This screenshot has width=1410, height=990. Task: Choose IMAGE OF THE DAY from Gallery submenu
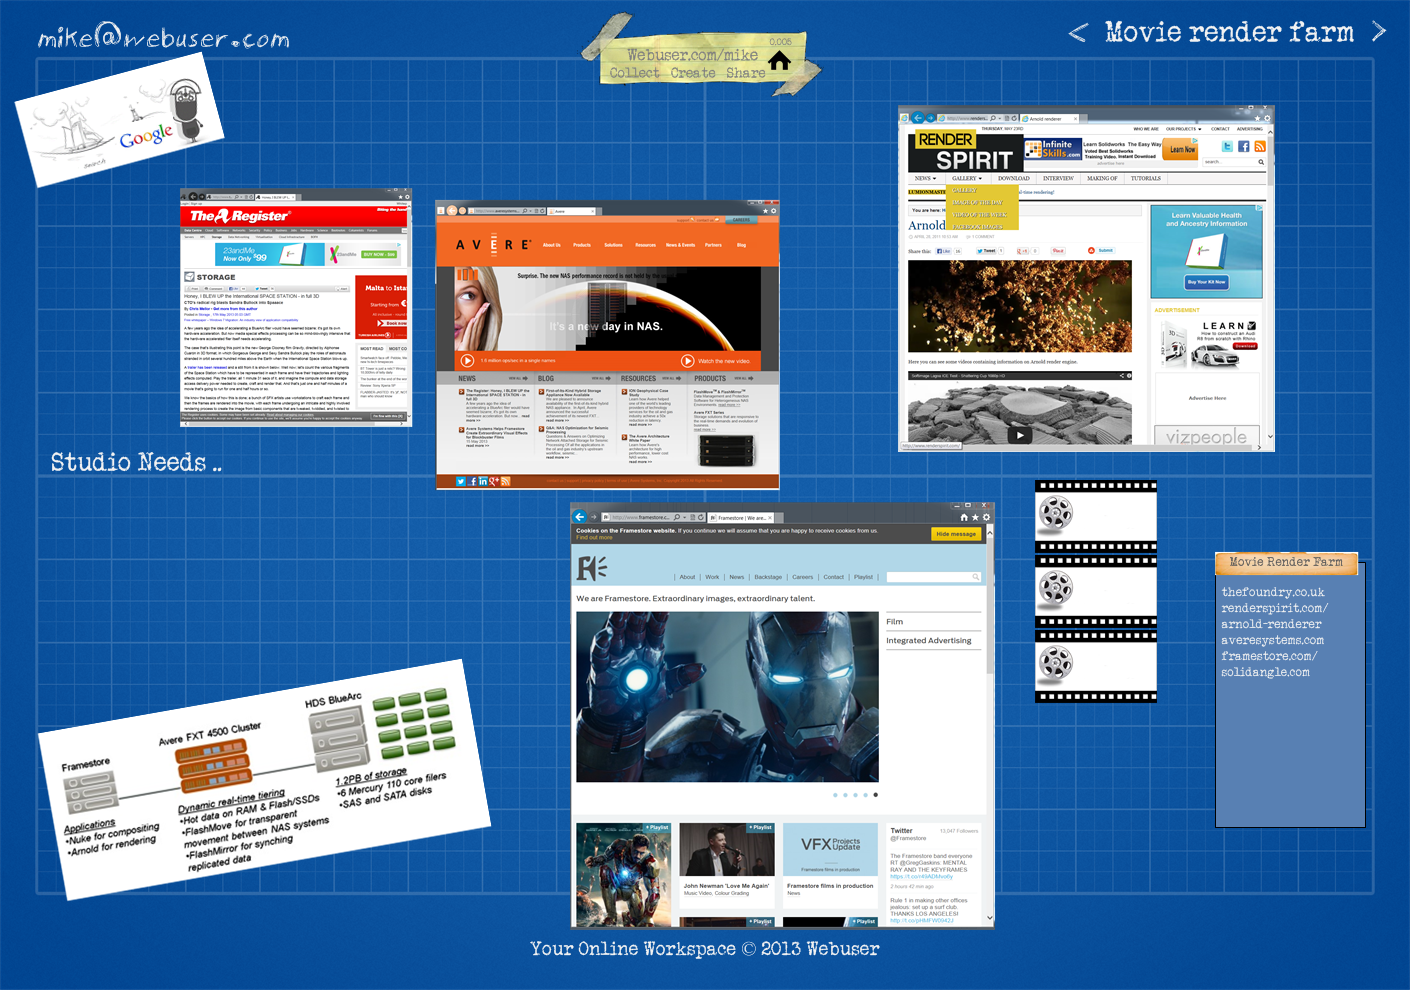click(x=978, y=202)
